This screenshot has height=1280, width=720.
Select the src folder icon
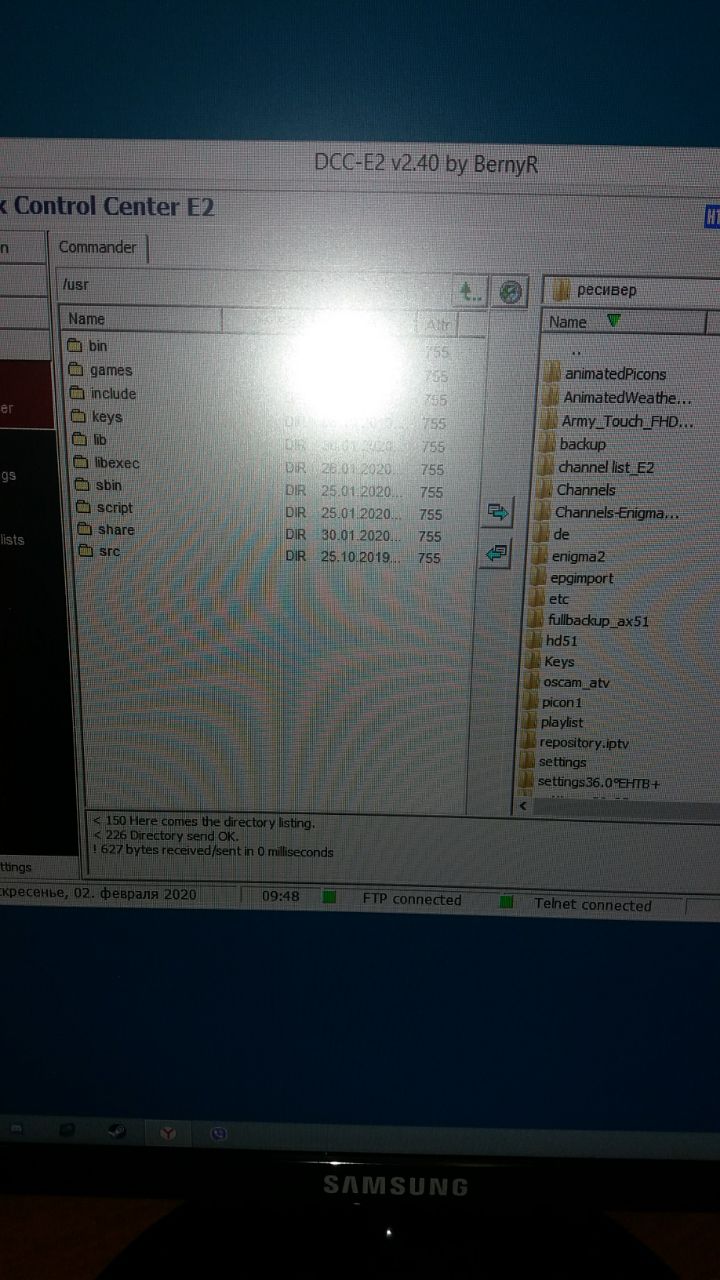click(86, 552)
